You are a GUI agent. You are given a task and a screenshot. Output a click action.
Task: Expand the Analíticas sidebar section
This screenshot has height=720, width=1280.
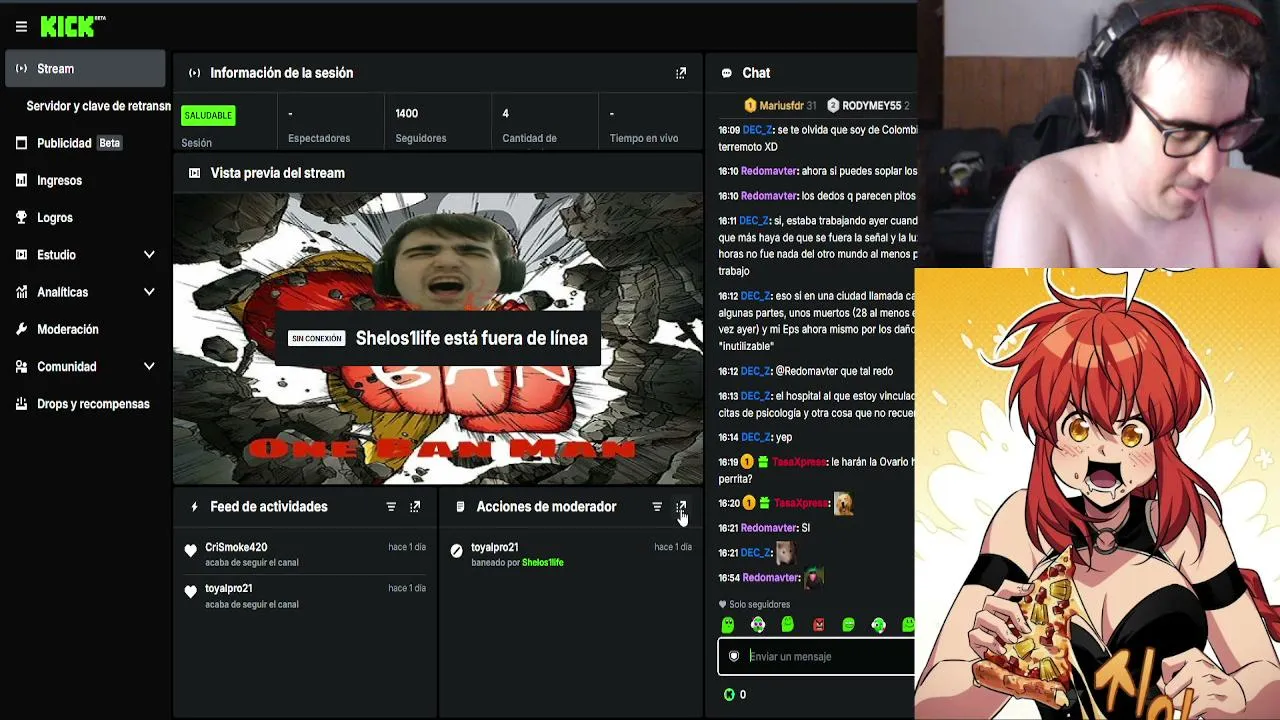pos(149,292)
